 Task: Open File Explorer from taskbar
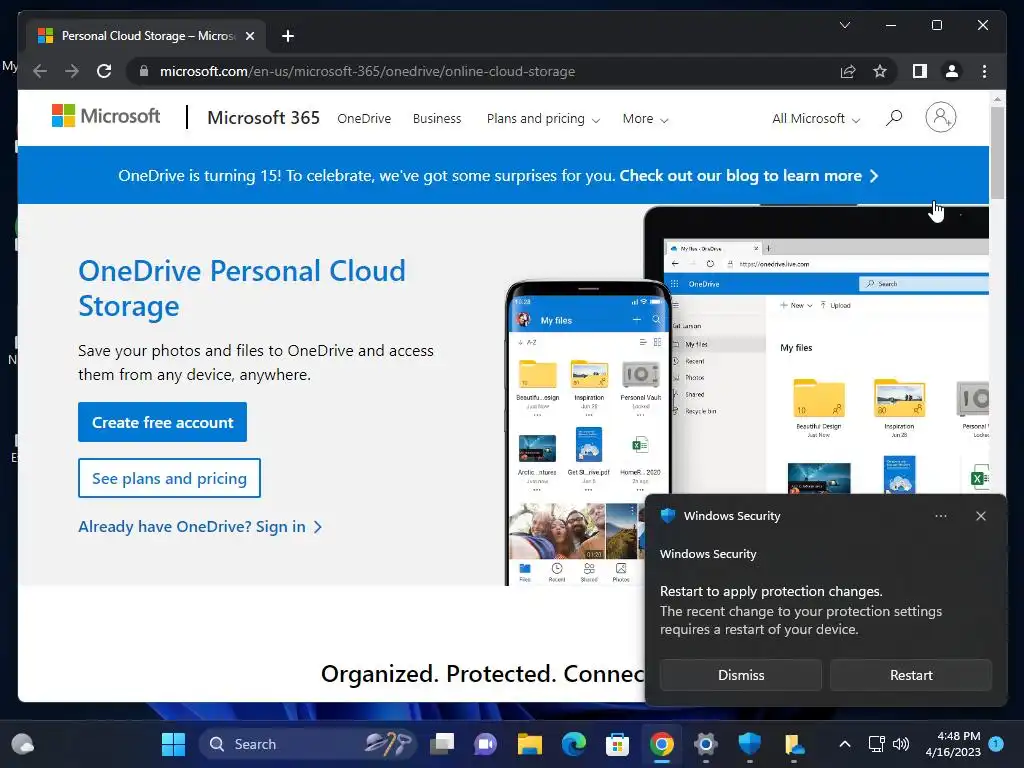(x=530, y=744)
